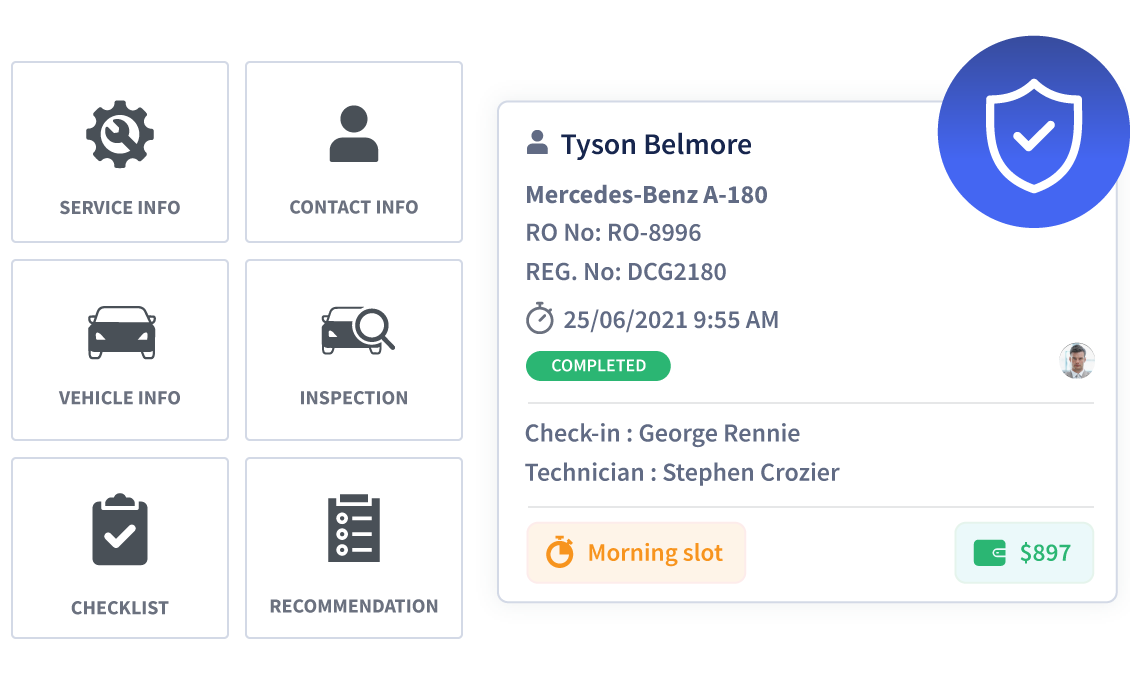Click the Morning slot button

pos(637,553)
